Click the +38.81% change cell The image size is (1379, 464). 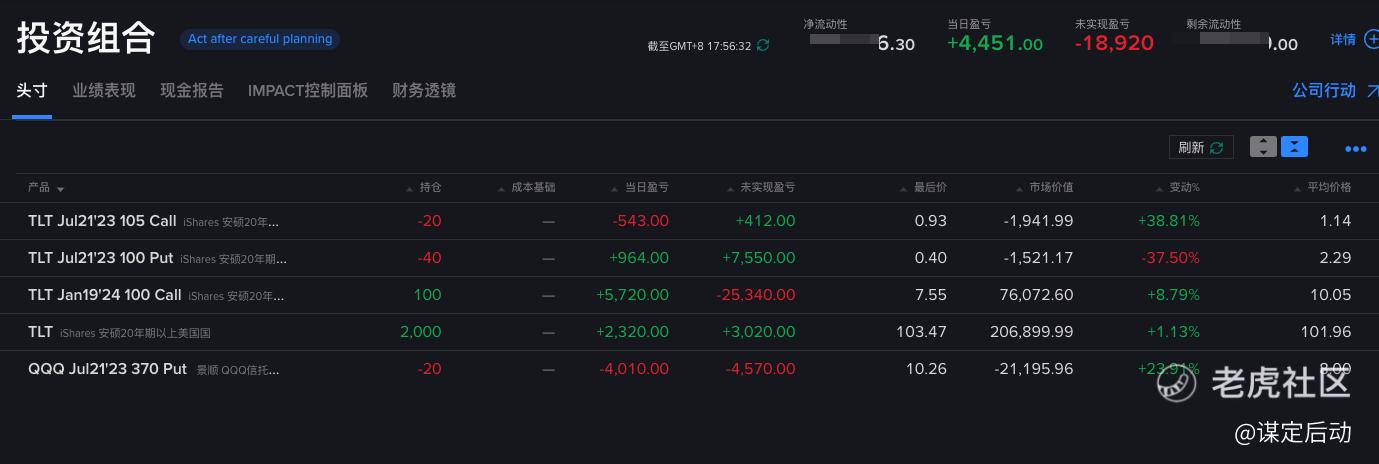click(1168, 221)
